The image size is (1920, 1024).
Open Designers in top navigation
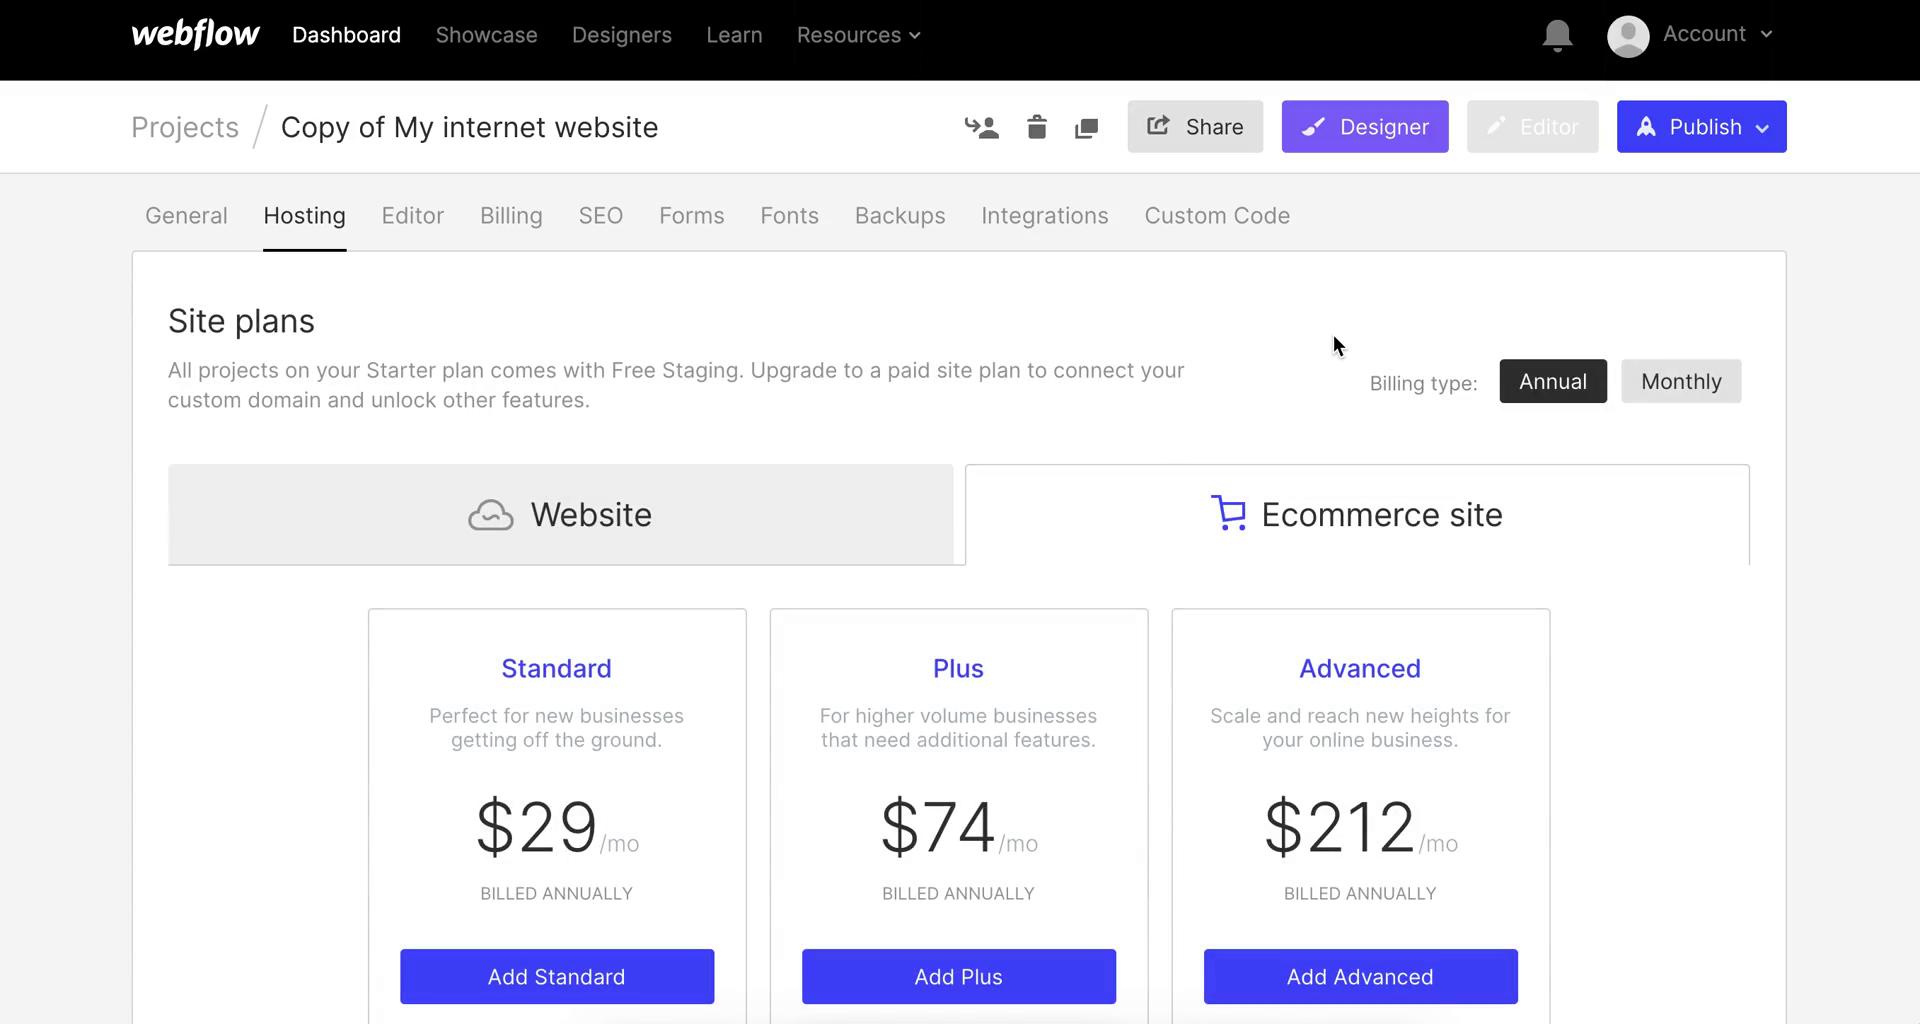[622, 35]
